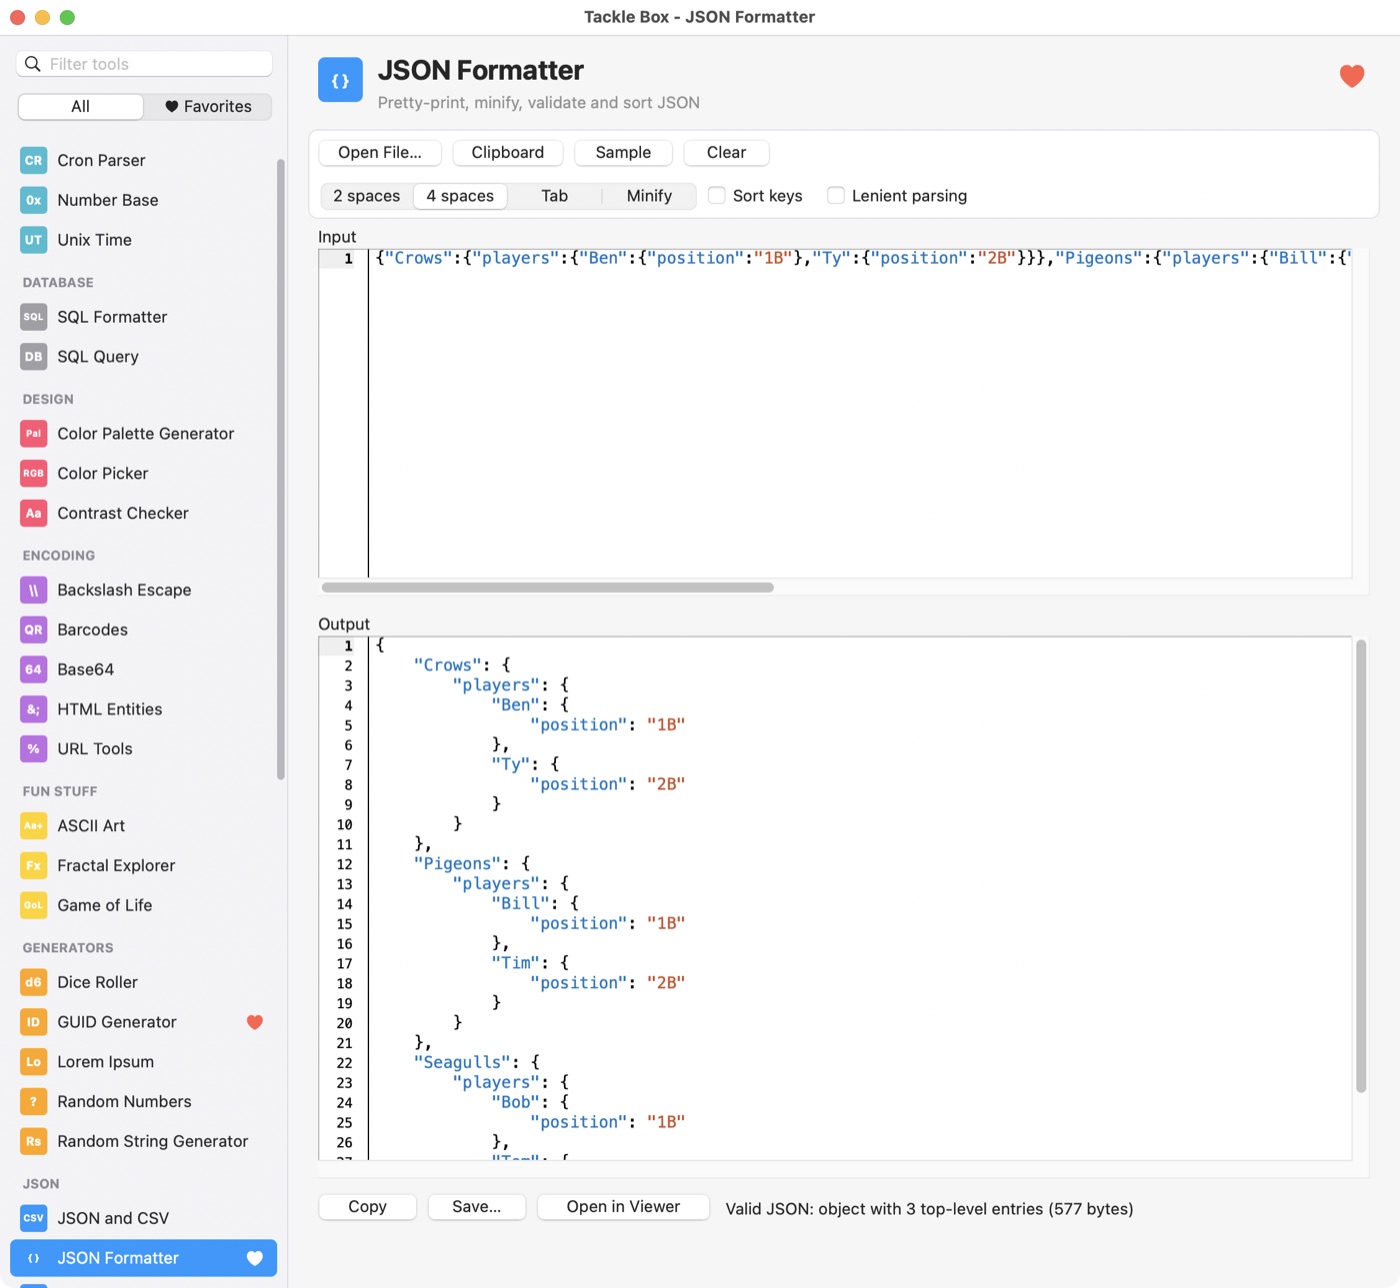The height and width of the screenshot is (1288, 1400).
Task: Load the Sample JSON
Action: 623,153
